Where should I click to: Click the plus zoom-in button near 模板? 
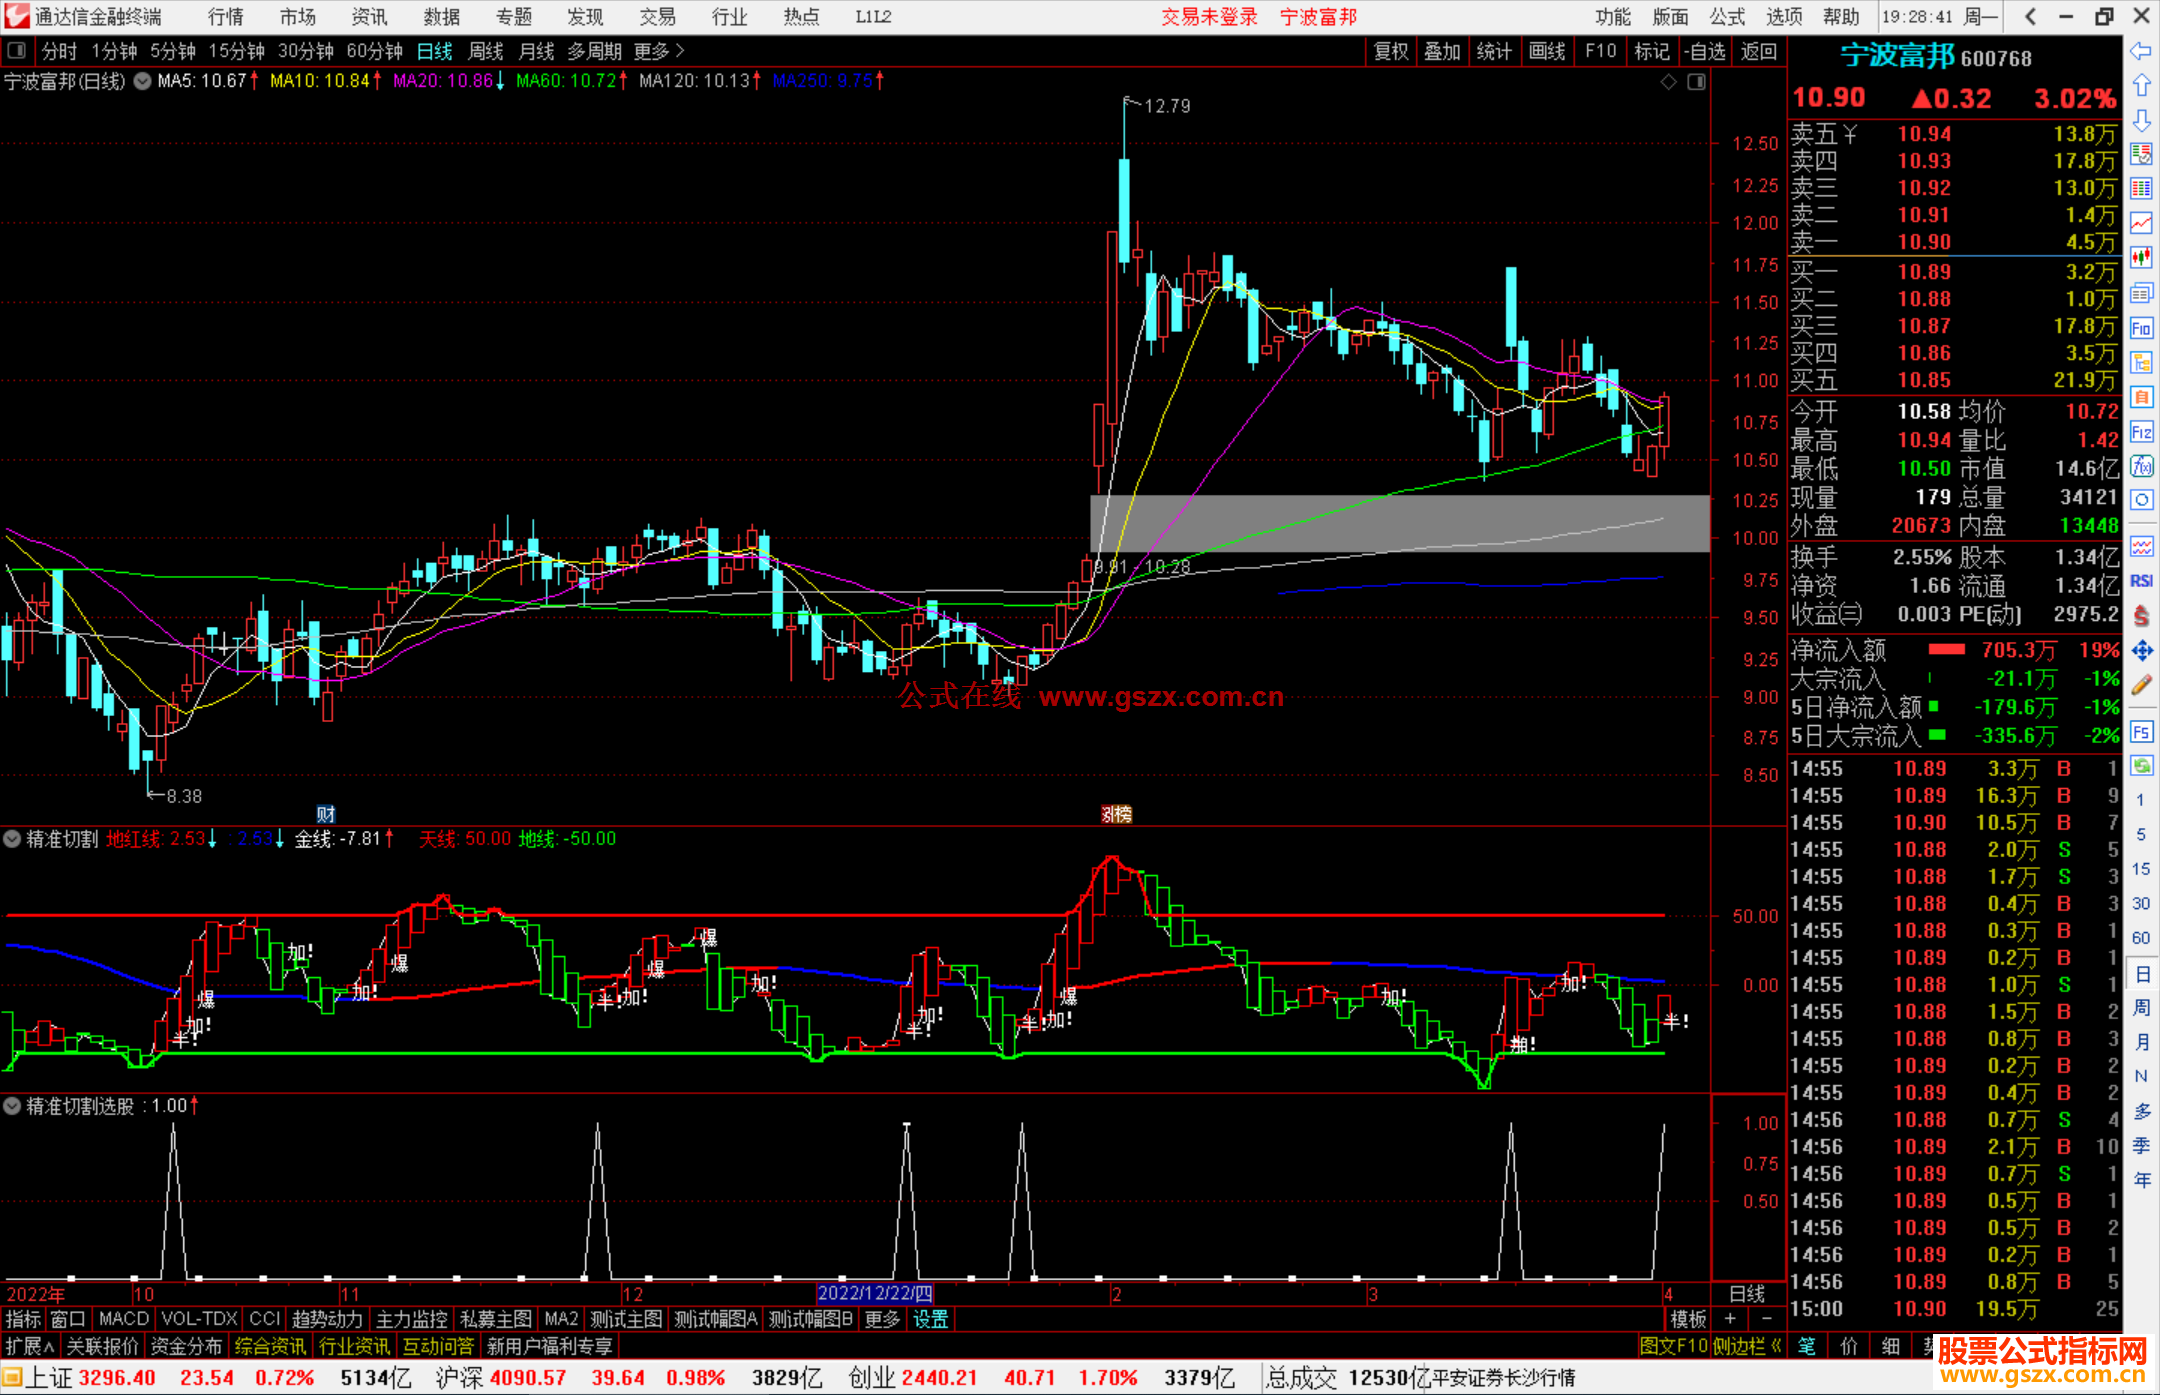(x=1731, y=1319)
